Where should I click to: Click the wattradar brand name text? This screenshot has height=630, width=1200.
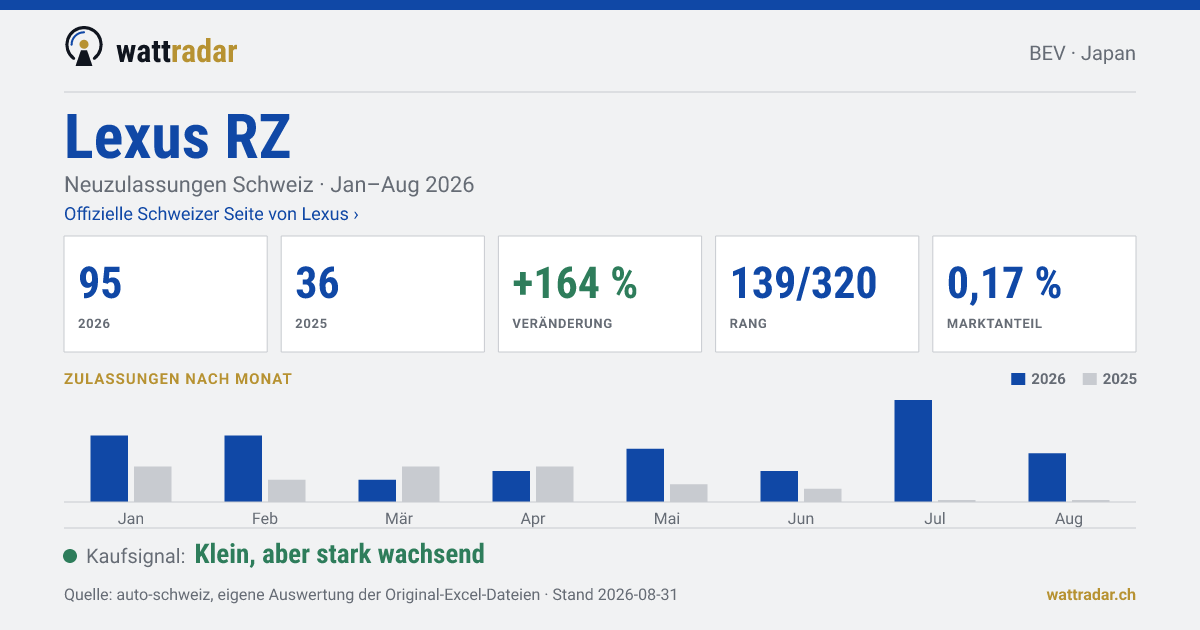pyautogui.click(x=176, y=50)
